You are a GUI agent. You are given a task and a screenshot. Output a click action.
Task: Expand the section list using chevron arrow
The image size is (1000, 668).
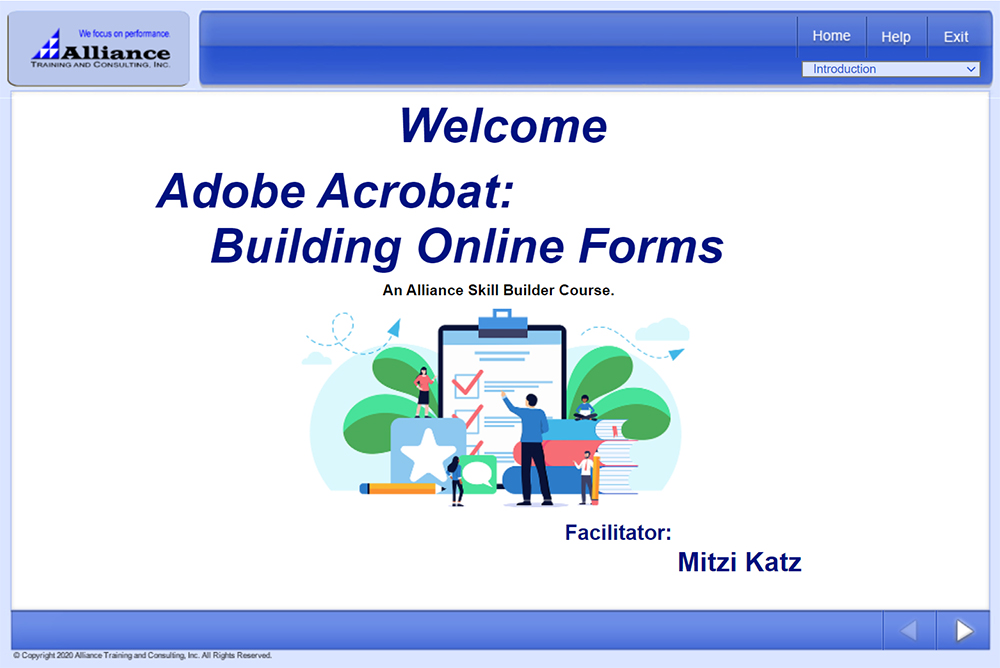coord(971,69)
